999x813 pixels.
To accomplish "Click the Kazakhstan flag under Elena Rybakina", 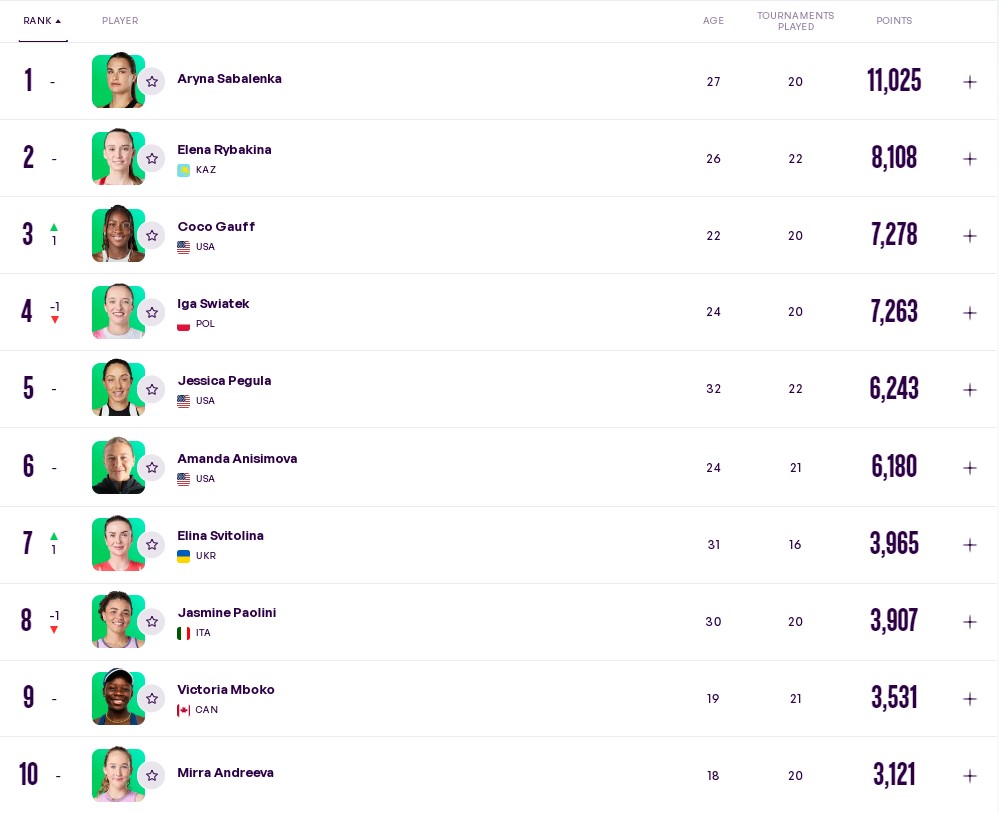I will pyautogui.click(x=184, y=170).
